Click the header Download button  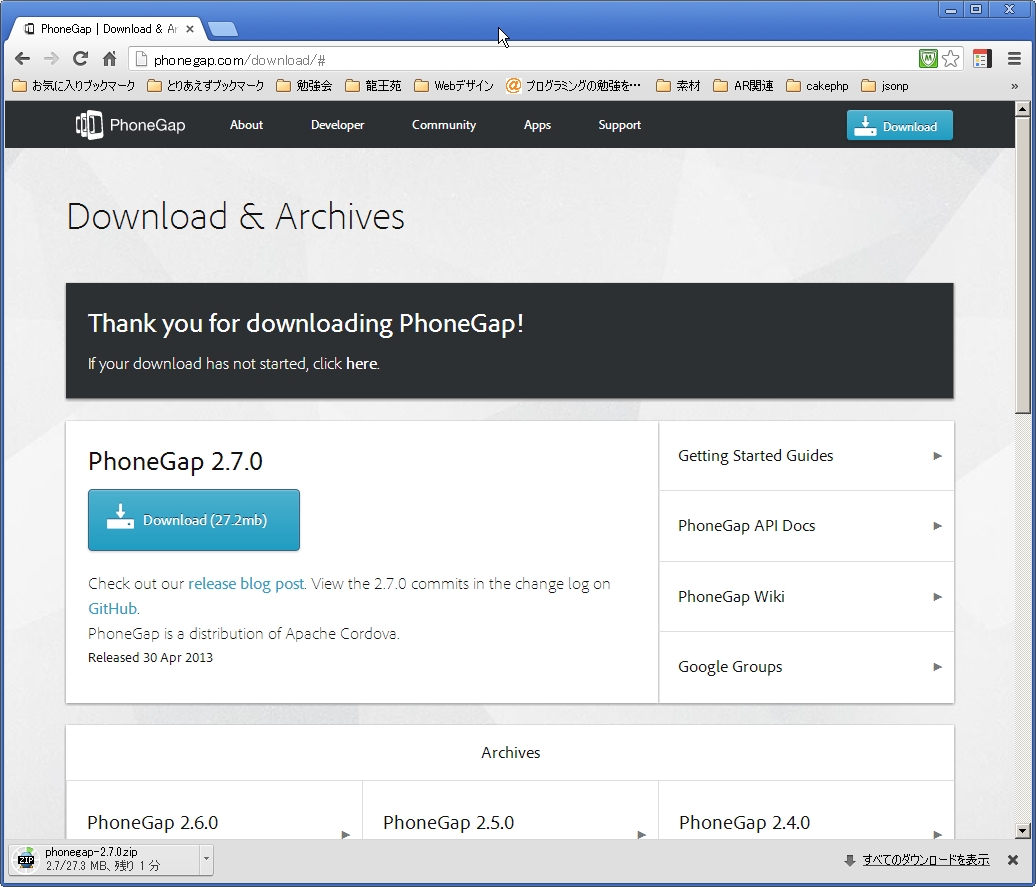click(x=900, y=125)
